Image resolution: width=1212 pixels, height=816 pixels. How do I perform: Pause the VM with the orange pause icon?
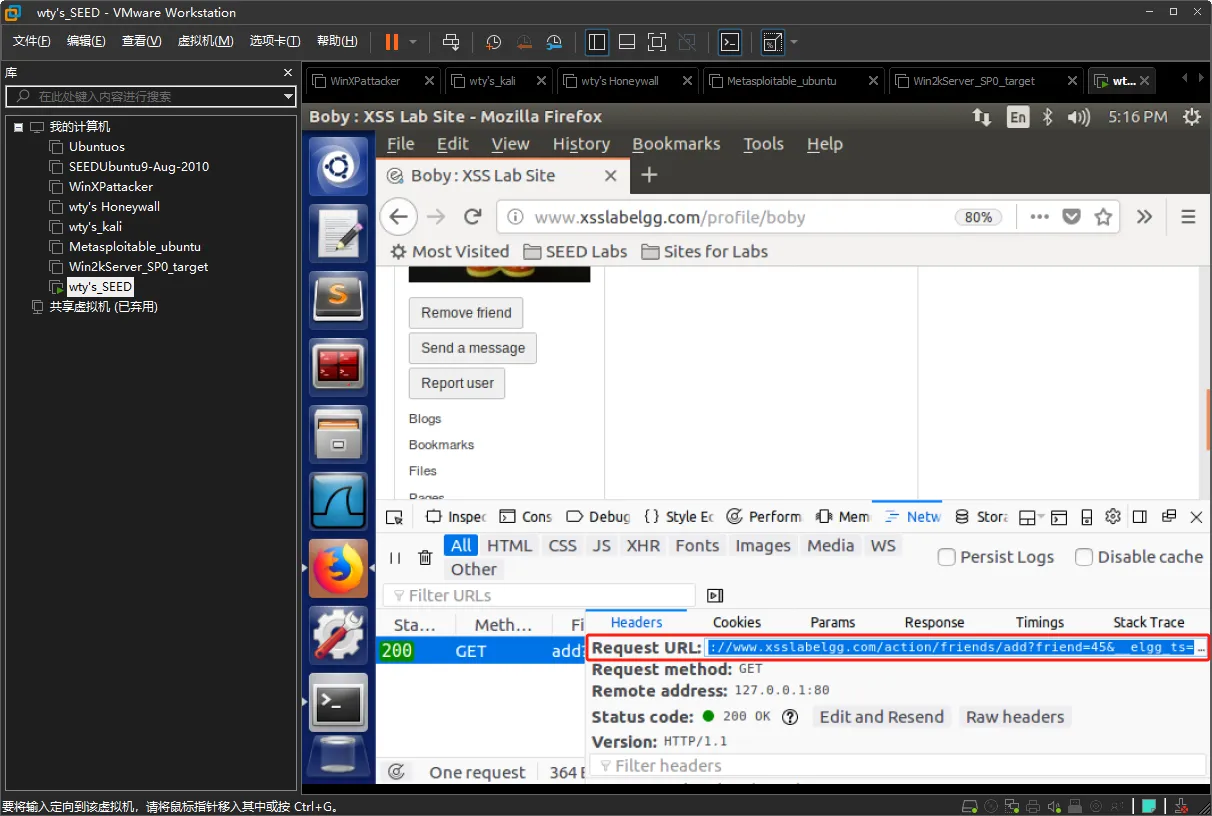pyautogui.click(x=392, y=42)
